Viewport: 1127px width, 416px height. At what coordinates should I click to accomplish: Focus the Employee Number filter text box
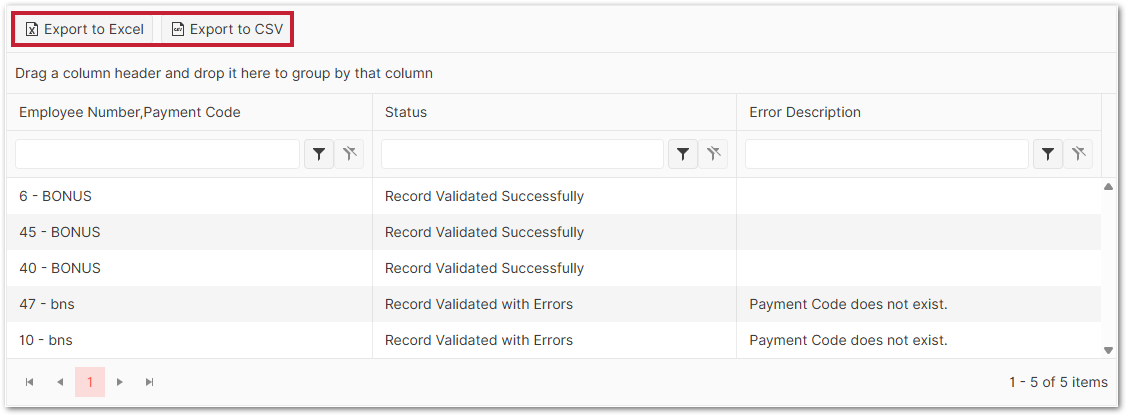(x=157, y=154)
